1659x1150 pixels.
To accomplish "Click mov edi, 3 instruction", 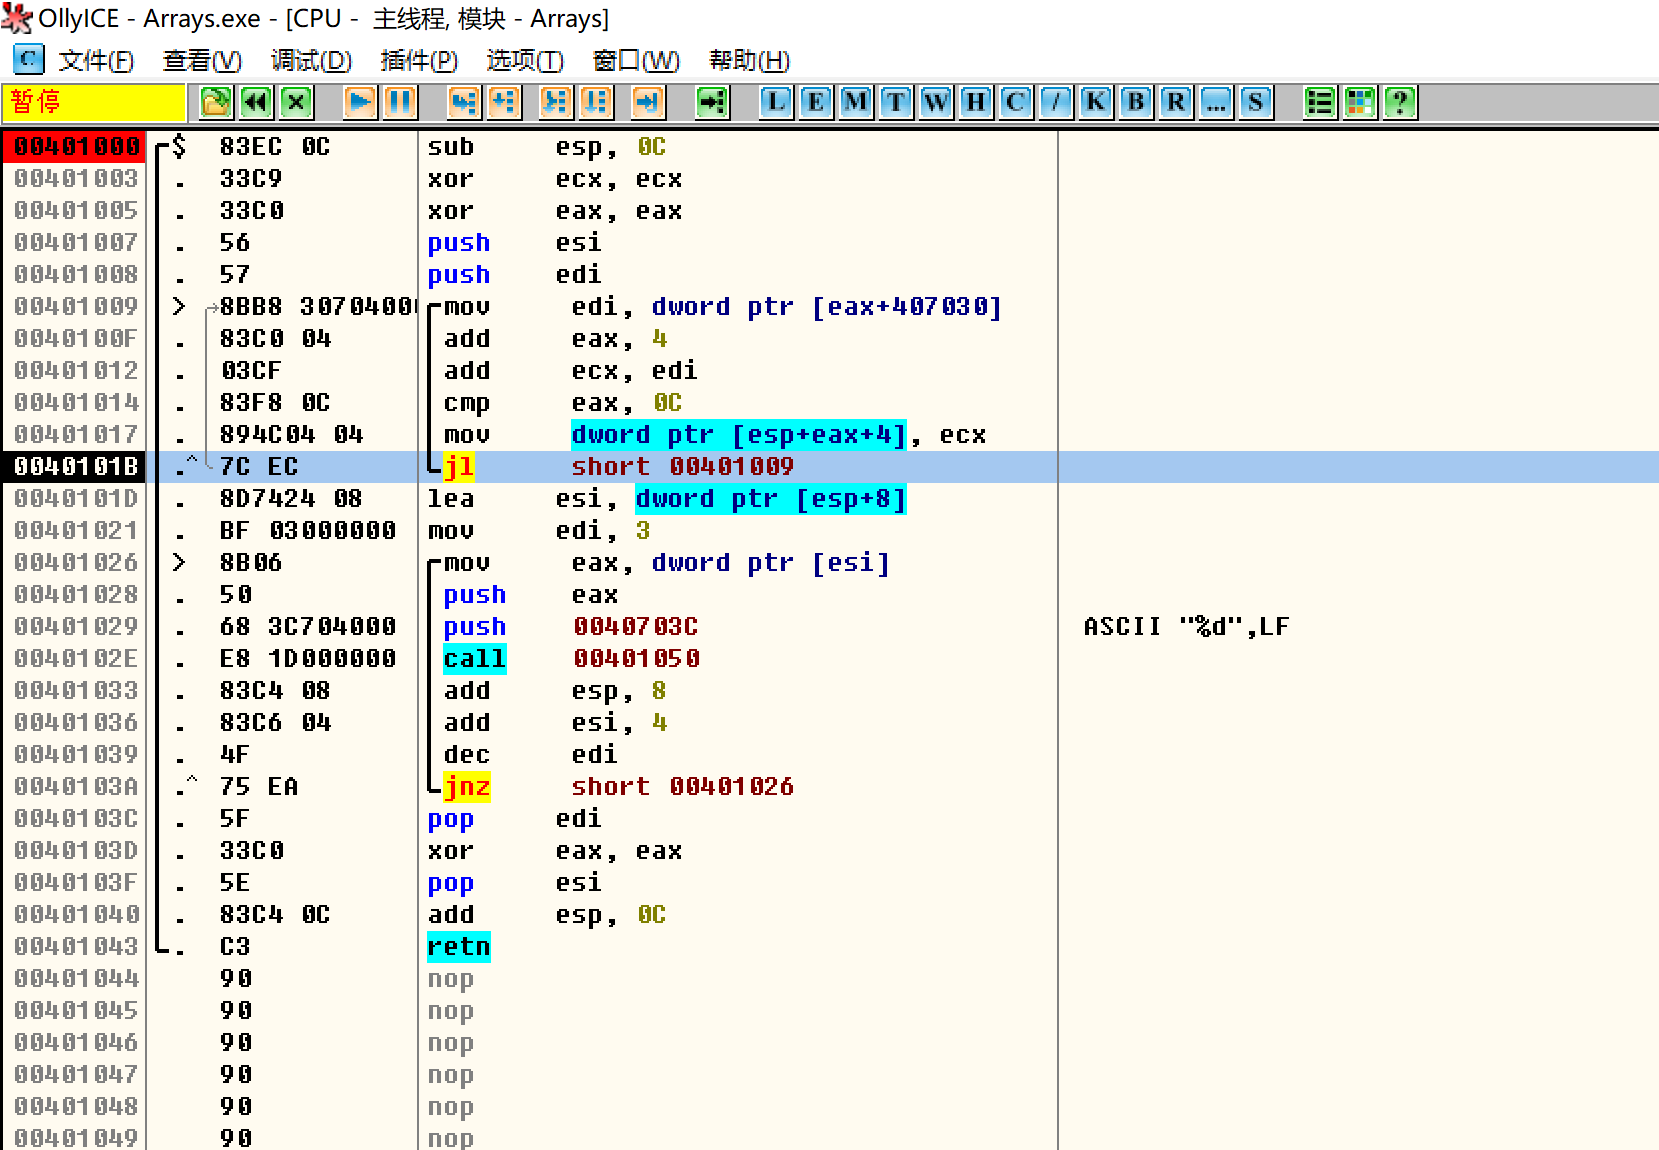I will 538,531.
